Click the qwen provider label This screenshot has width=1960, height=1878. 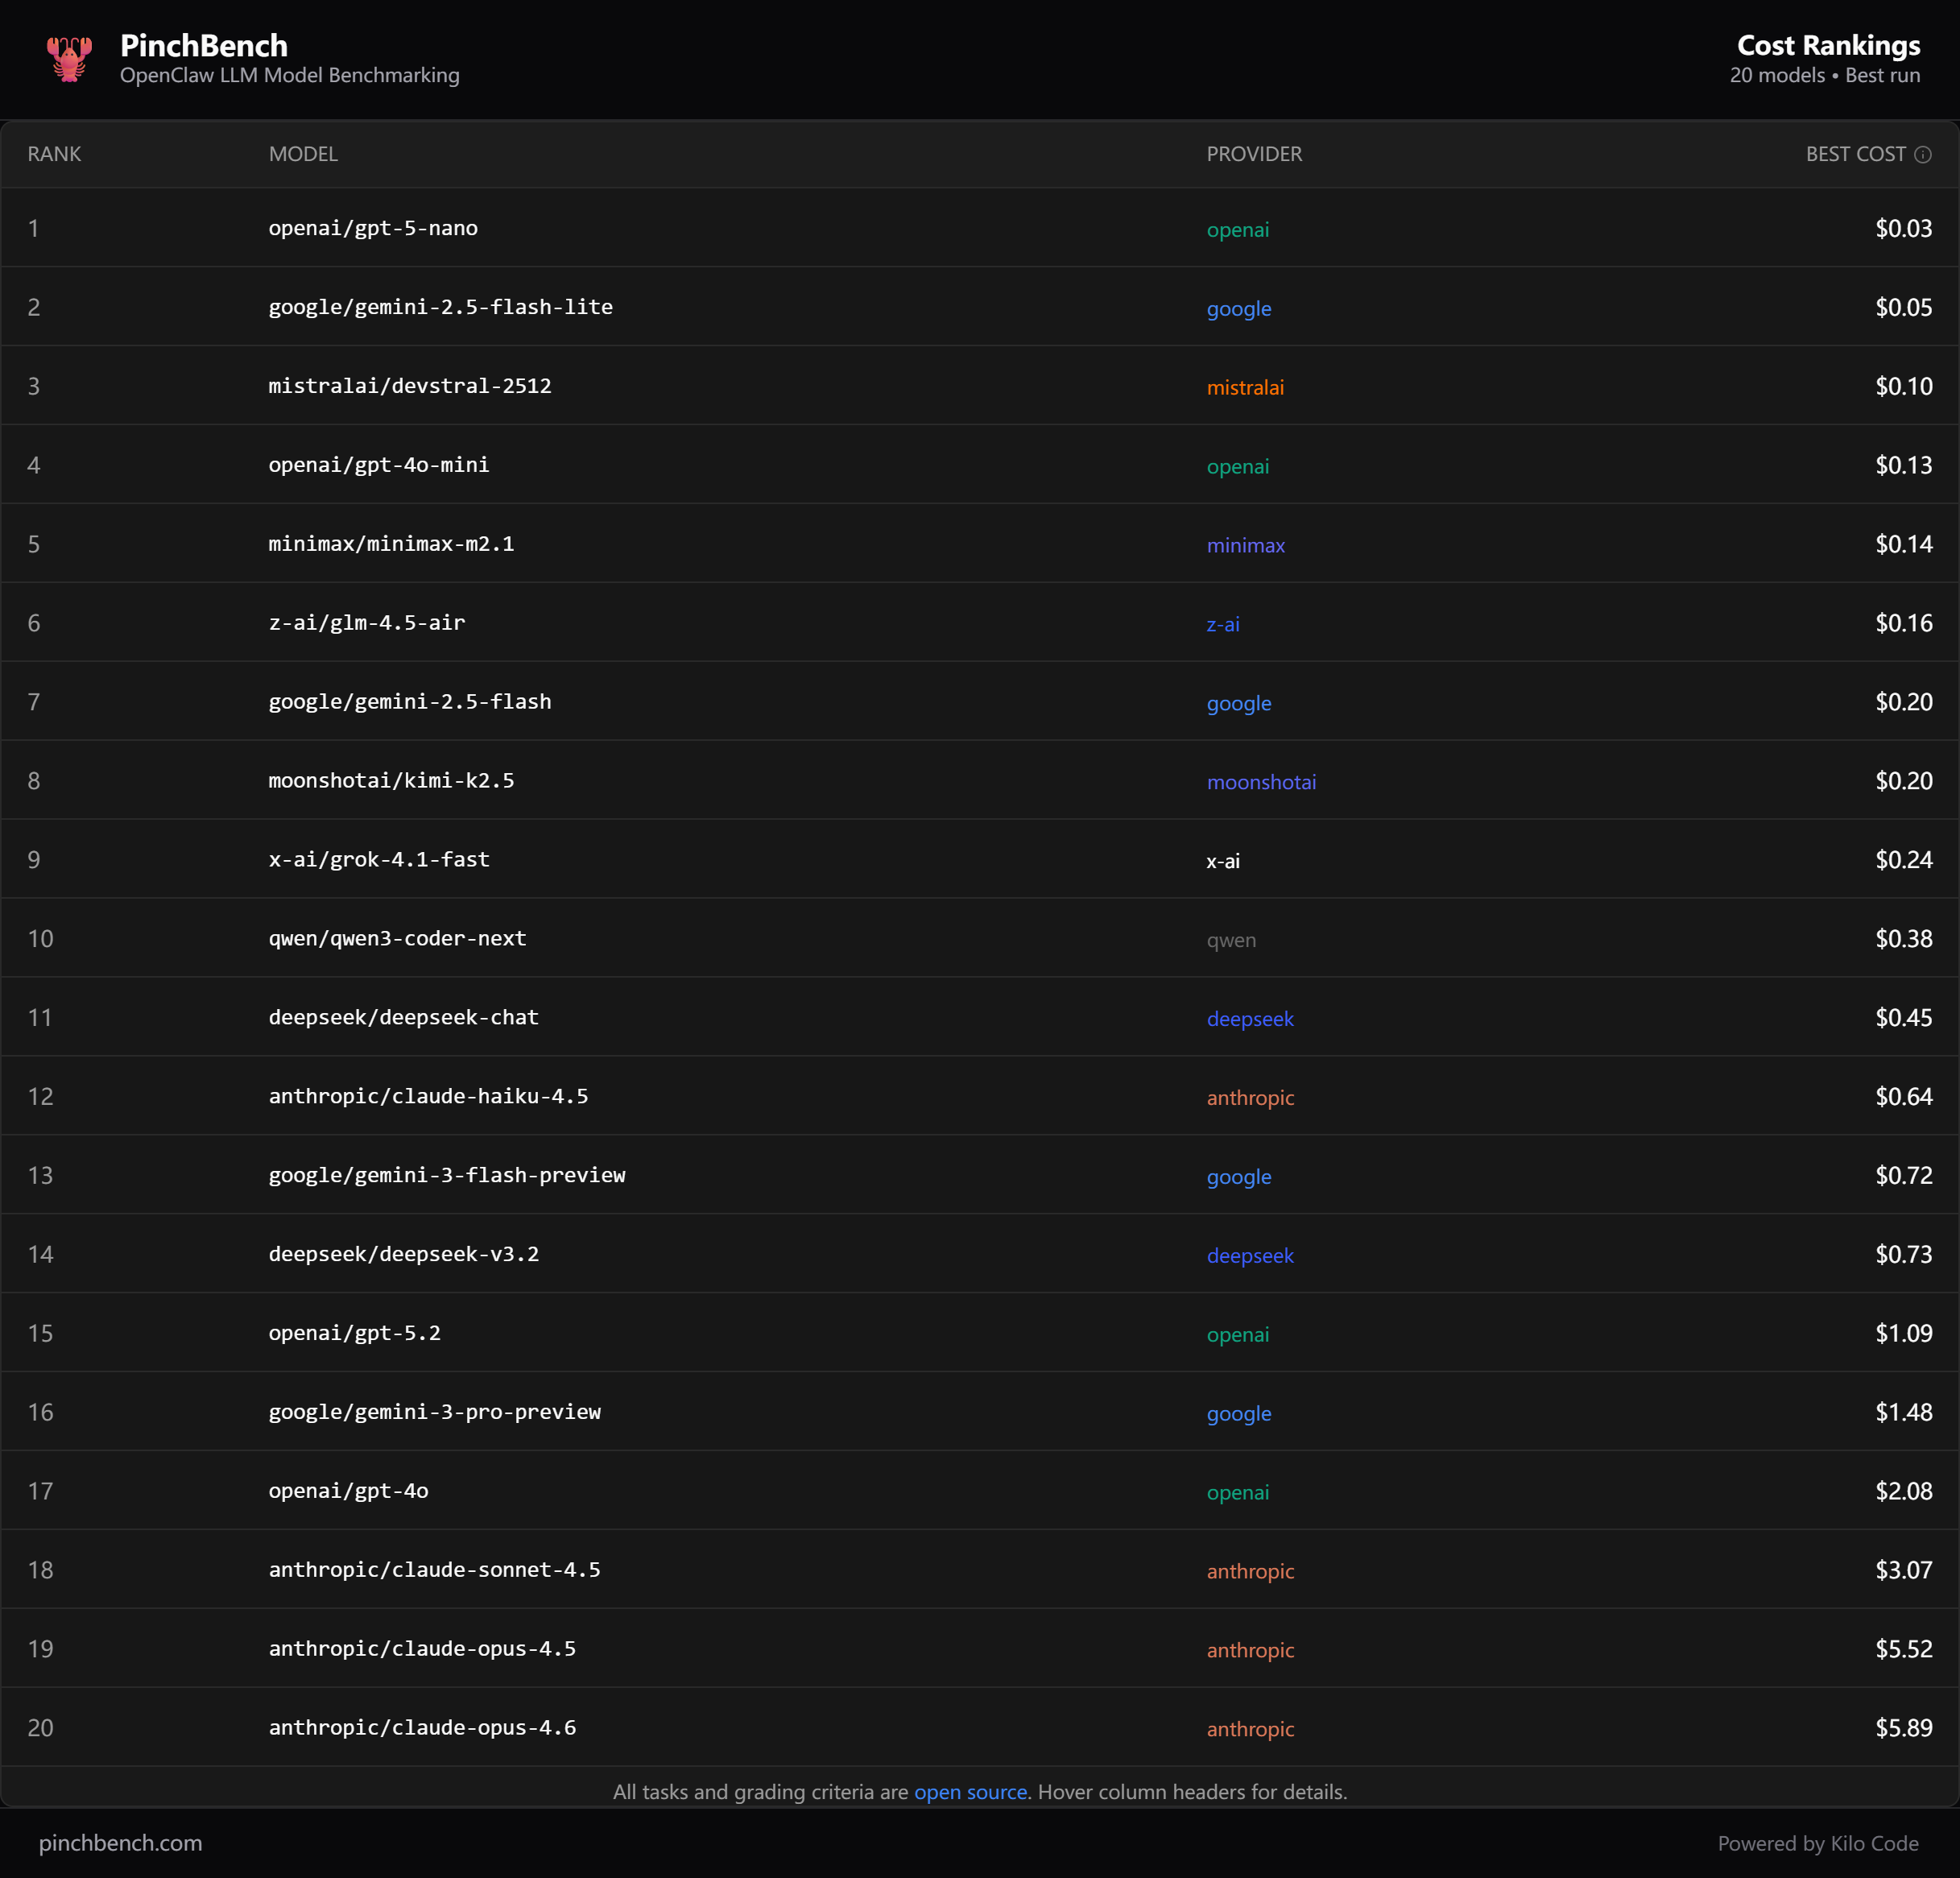click(x=1230, y=940)
